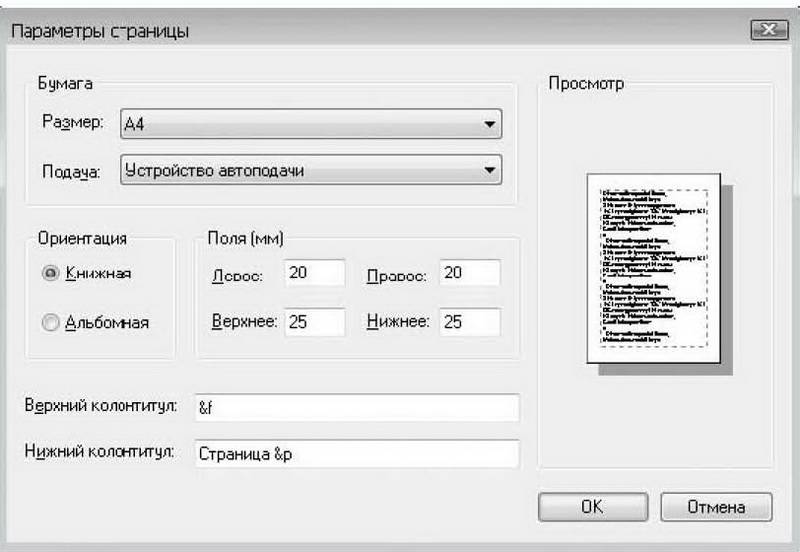Viewport: 800px width, 552px height.
Task: Click the Нижний колонтитул: label
Action: [x=100, y=451]
